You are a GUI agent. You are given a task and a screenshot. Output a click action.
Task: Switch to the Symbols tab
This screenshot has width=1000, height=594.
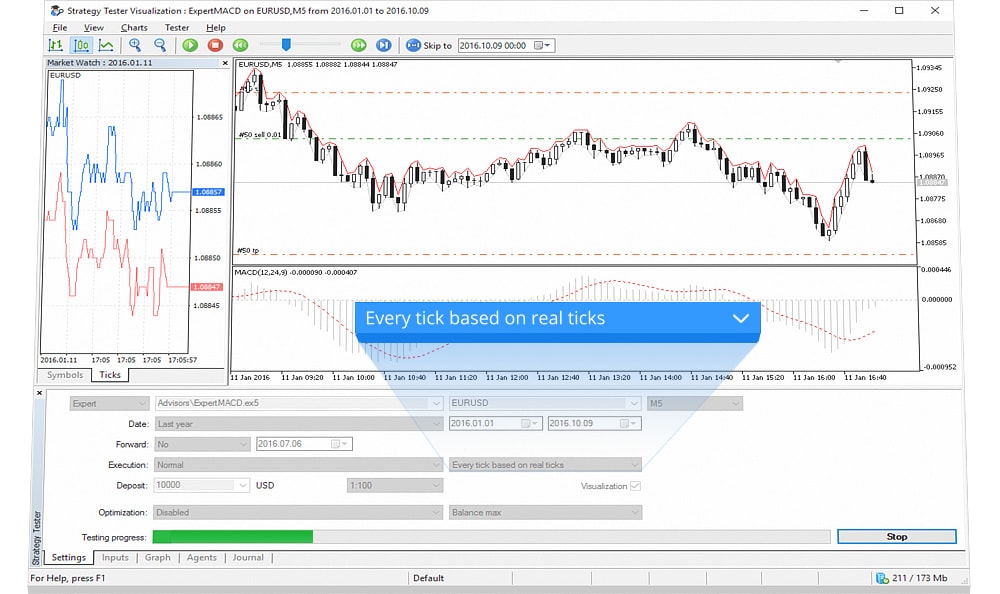[65, 375]
